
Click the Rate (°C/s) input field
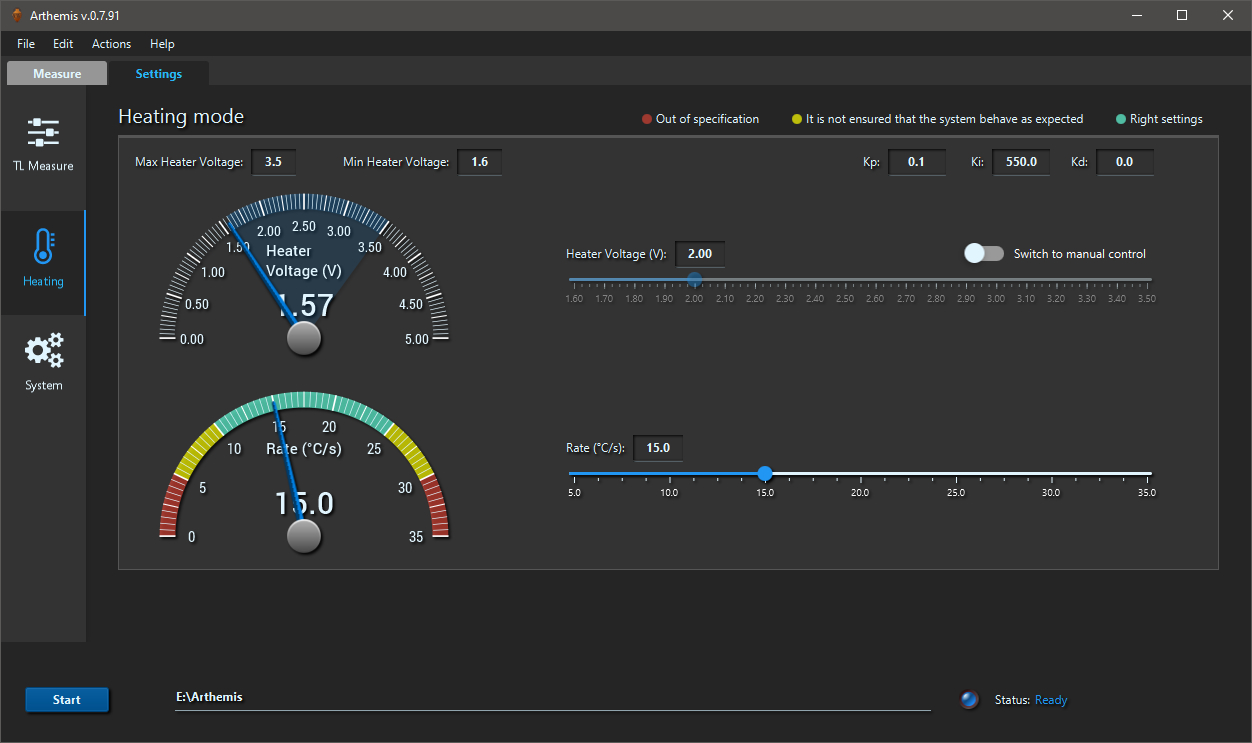point(658,448)
